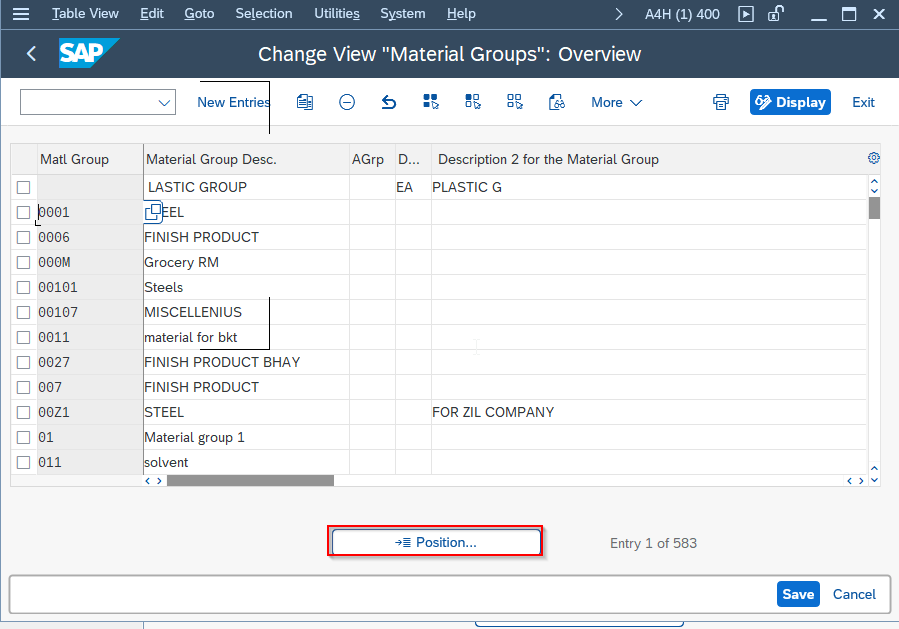Click the New Entries link

point(234,102)
